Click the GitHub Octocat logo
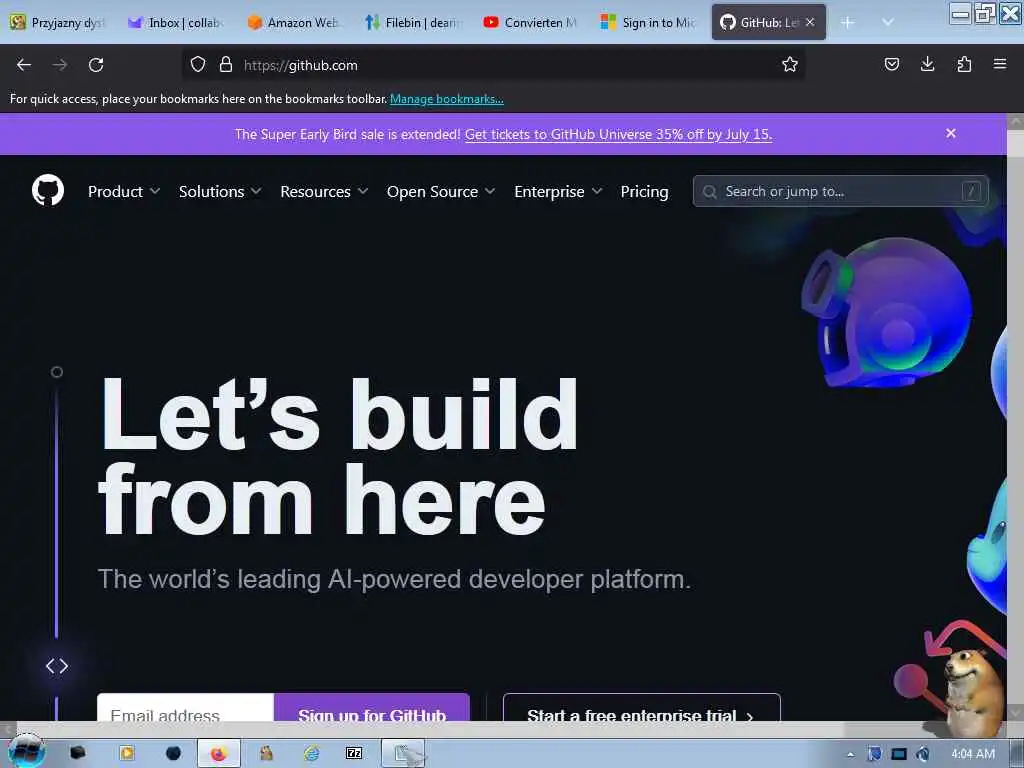 point(48,191)
